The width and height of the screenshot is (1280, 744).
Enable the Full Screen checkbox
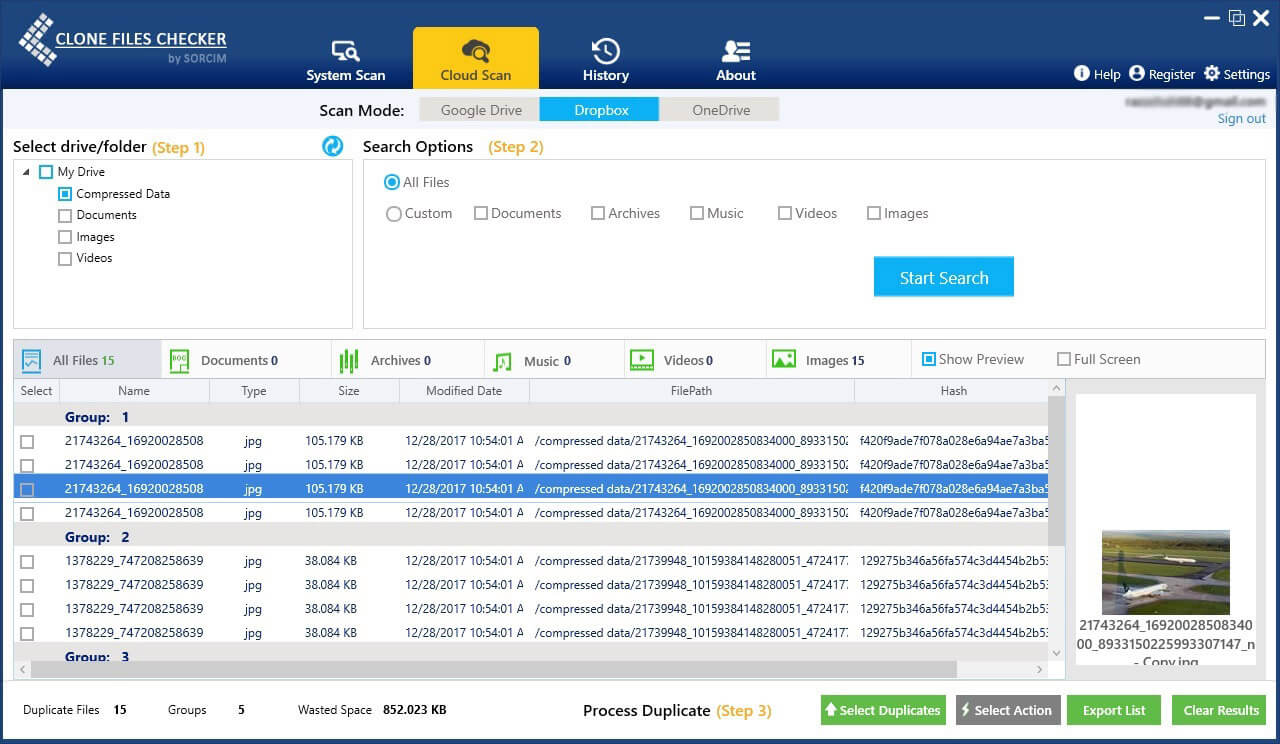click(1064, 359)
